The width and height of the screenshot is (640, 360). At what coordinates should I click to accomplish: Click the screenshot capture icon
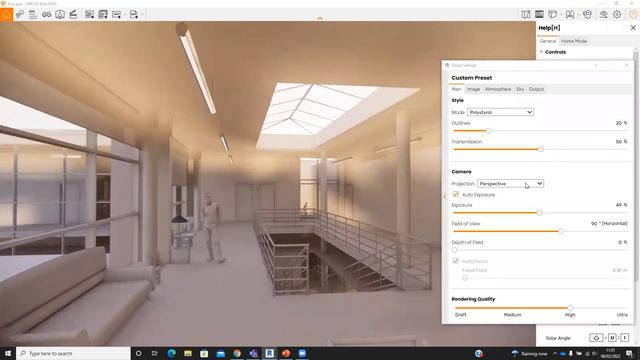[89, 15]
